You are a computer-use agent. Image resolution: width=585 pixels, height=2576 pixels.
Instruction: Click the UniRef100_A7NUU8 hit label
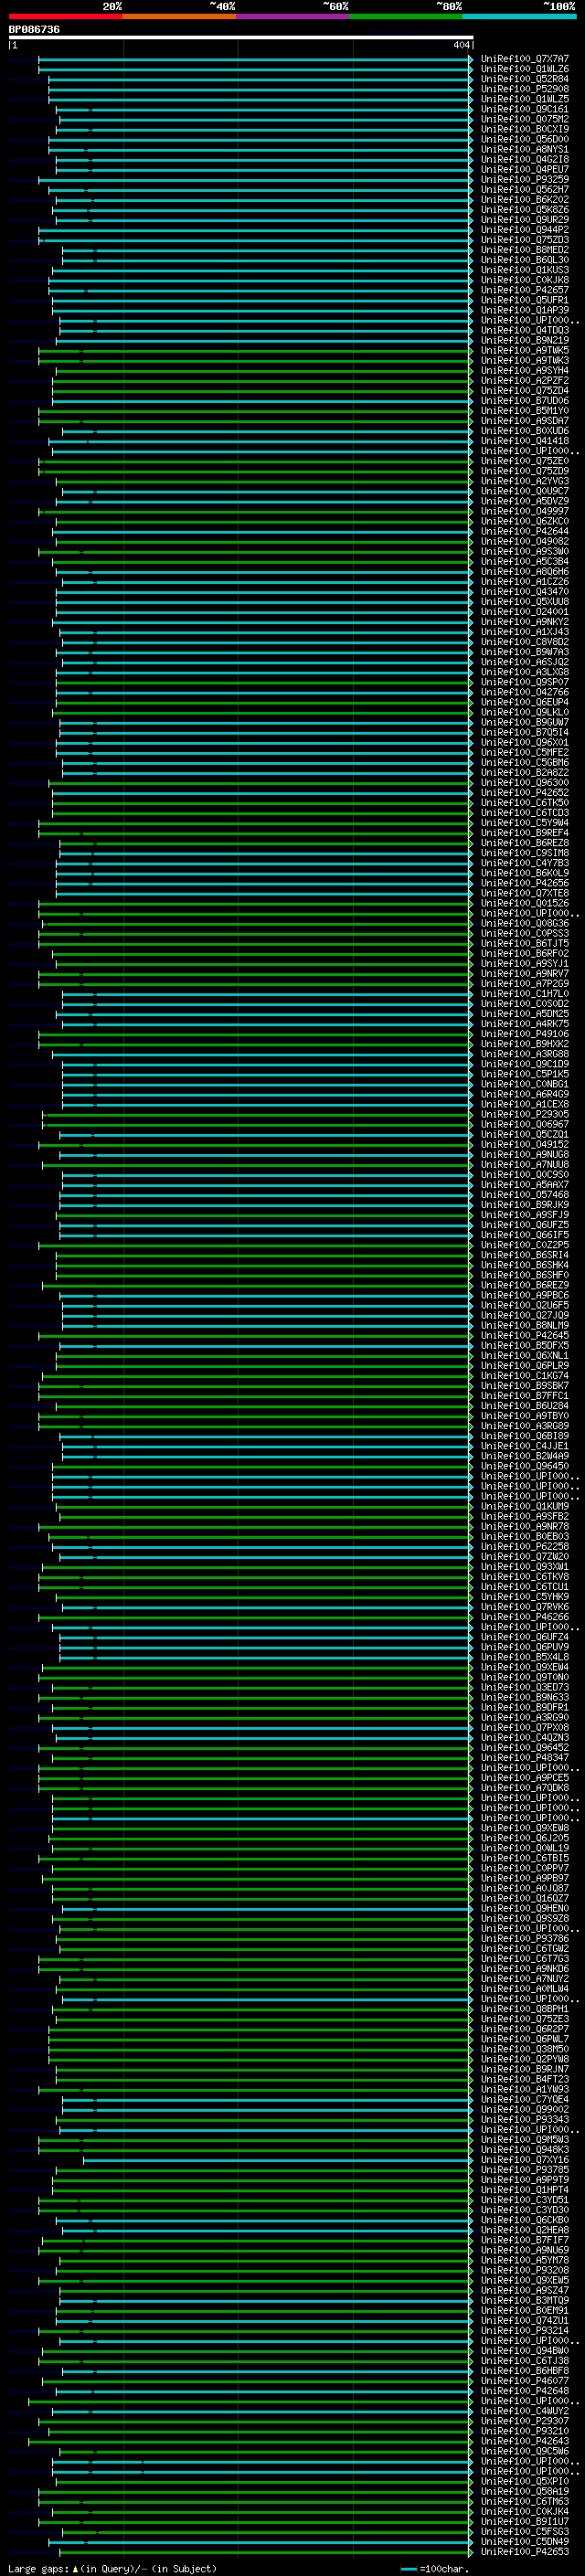[525, 1164]
